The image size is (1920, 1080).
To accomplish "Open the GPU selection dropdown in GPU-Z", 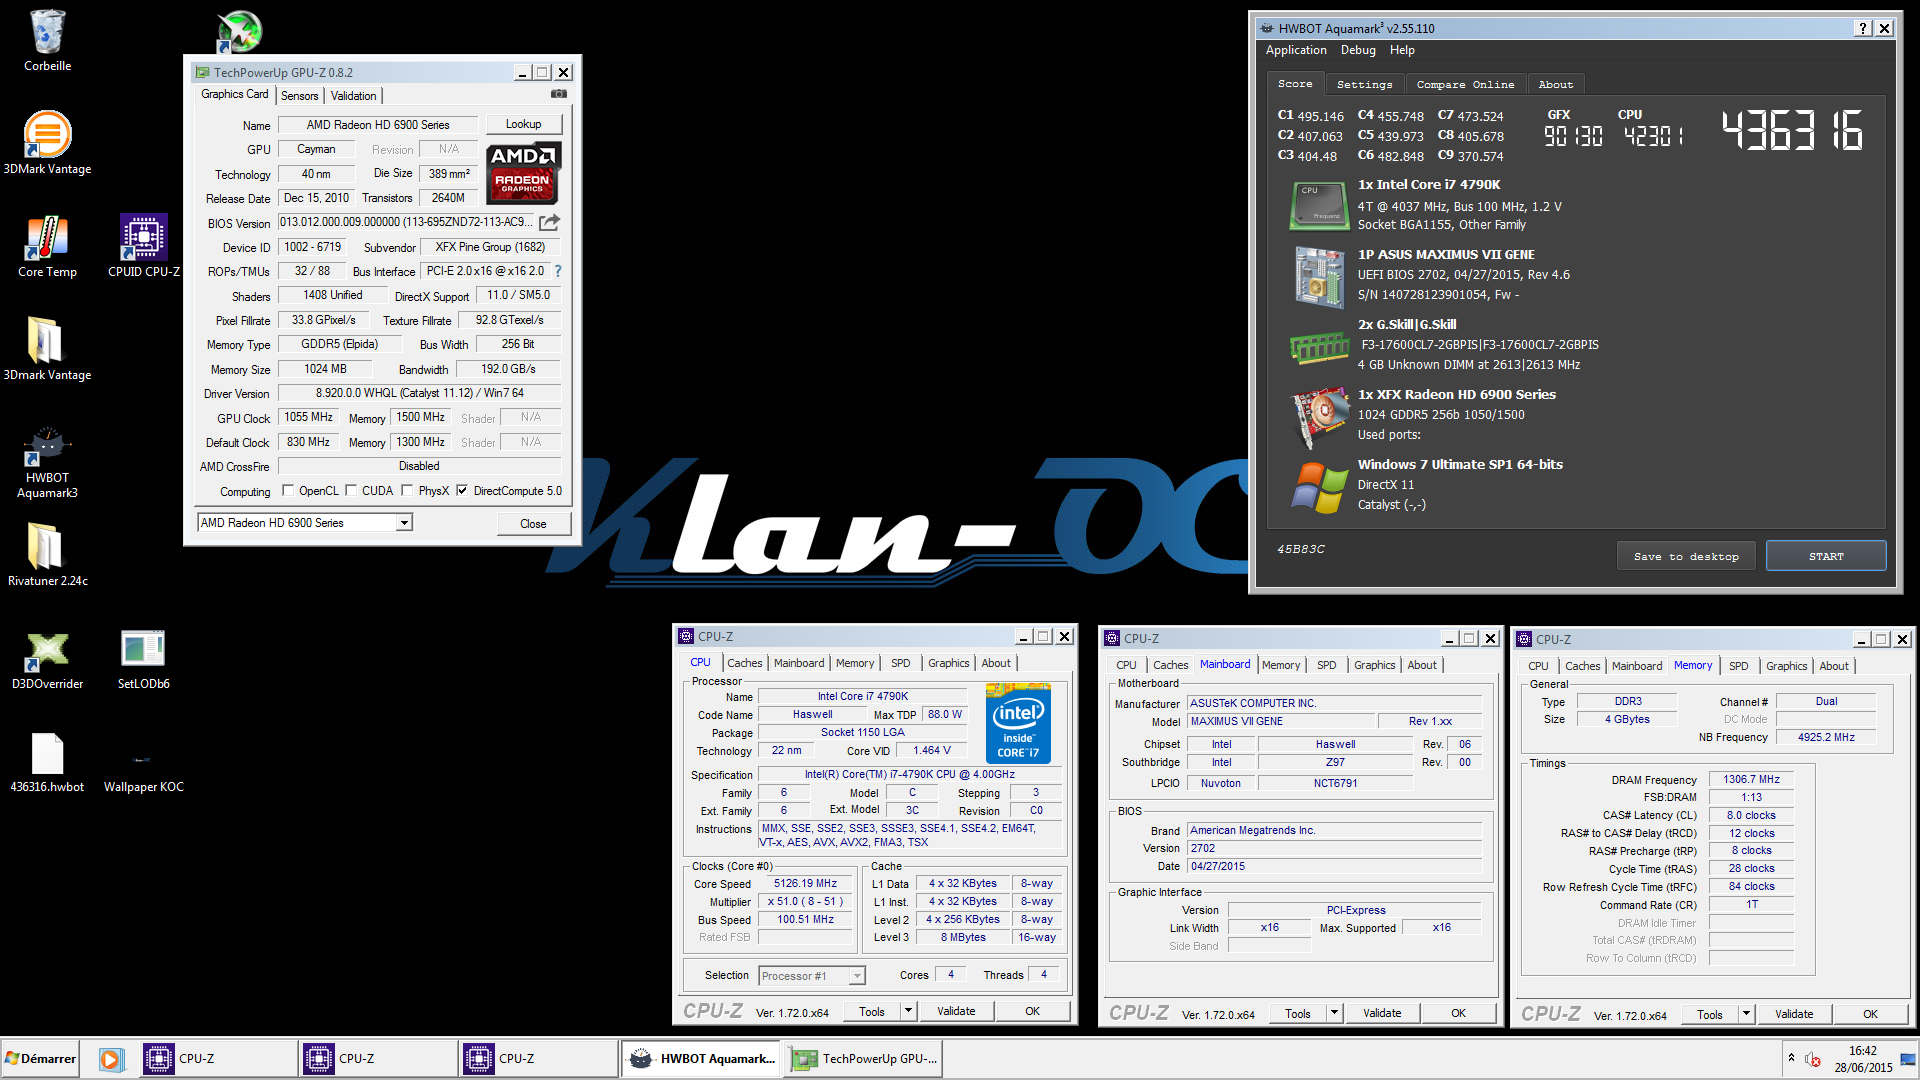I will pyautogui.click(x=404, y=523).
